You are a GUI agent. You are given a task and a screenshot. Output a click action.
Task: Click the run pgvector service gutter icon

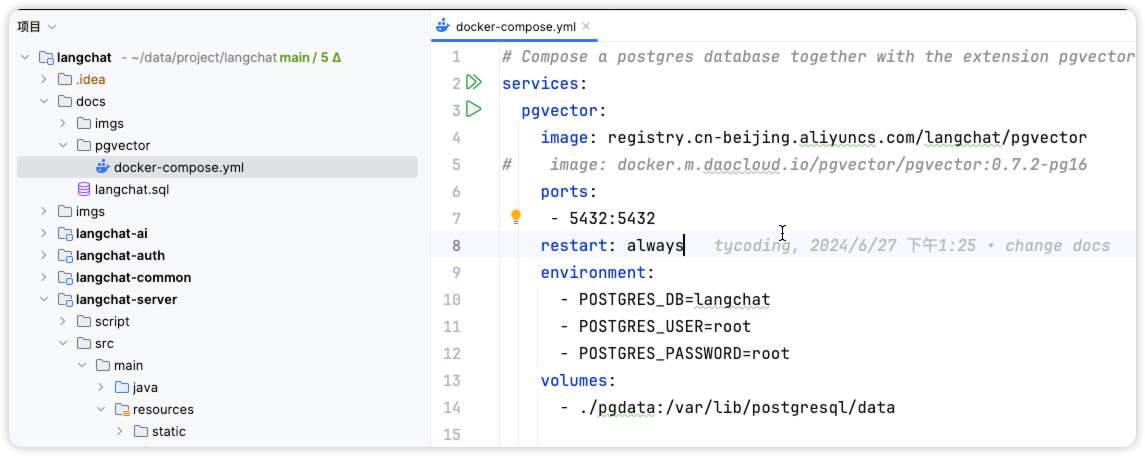474,109
